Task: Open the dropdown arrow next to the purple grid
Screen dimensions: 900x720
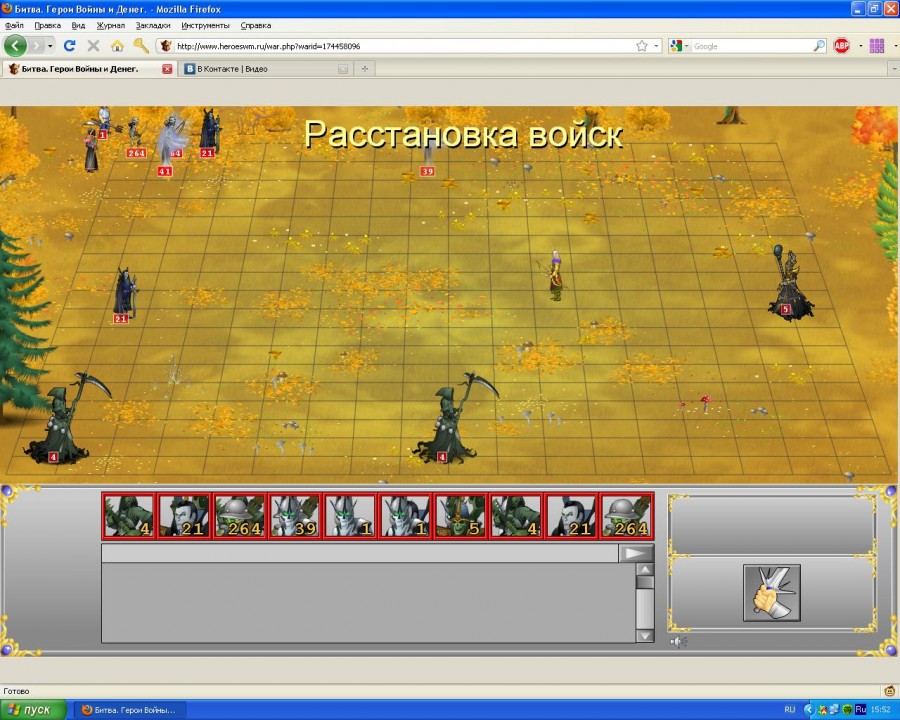Action: [x=895, y=46]
